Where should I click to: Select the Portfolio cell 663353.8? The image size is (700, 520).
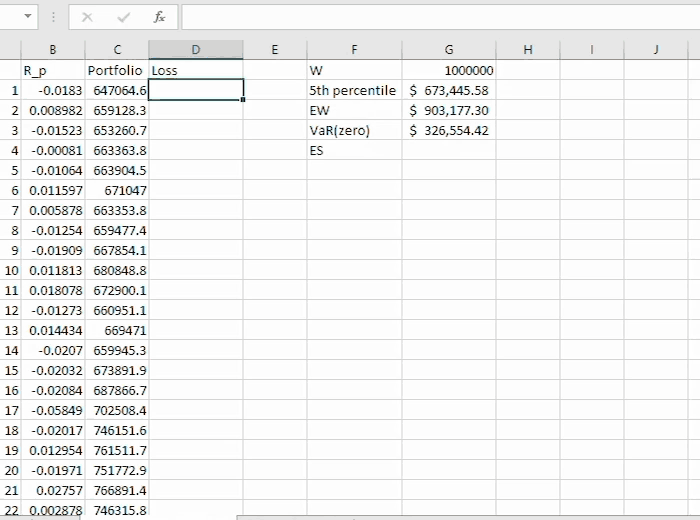117,210
